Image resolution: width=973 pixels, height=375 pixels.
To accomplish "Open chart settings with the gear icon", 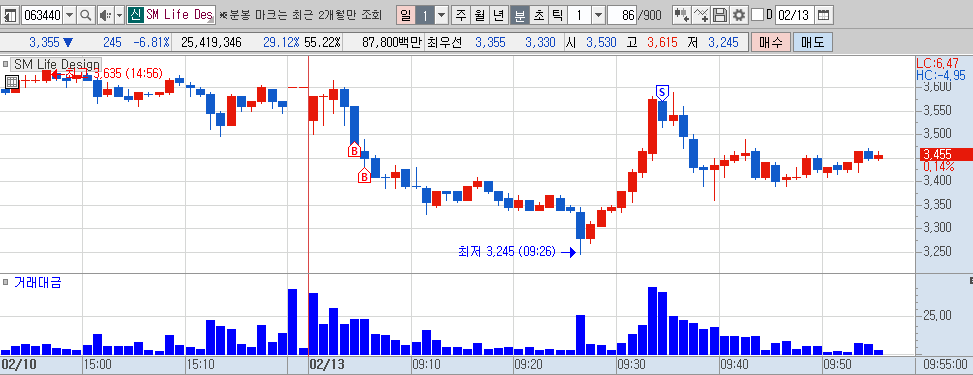I will [x=738, y=14].
